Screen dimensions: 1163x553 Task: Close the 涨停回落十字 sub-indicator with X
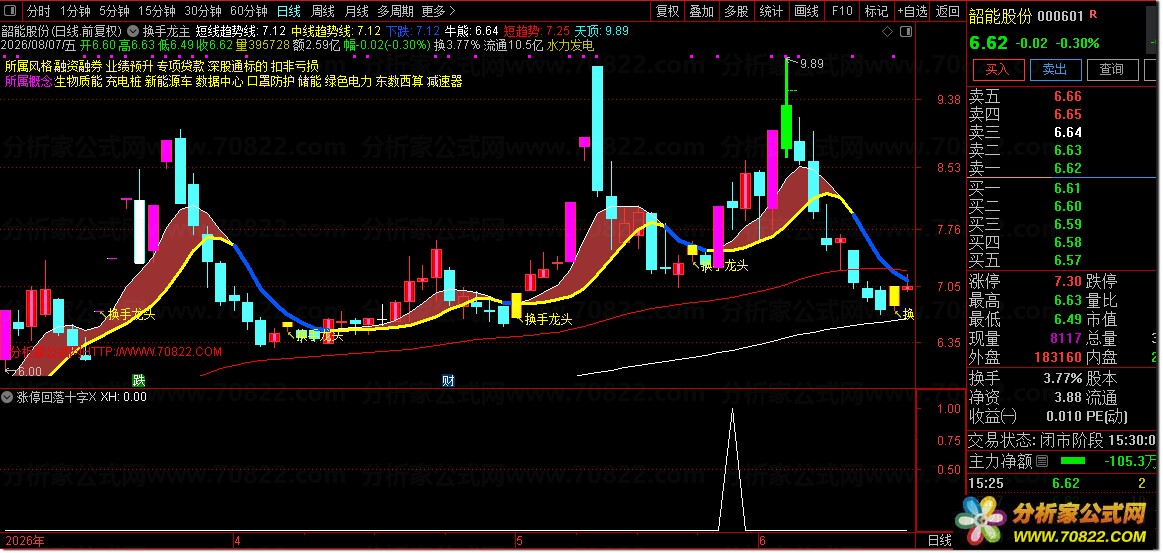click(92, 397)
